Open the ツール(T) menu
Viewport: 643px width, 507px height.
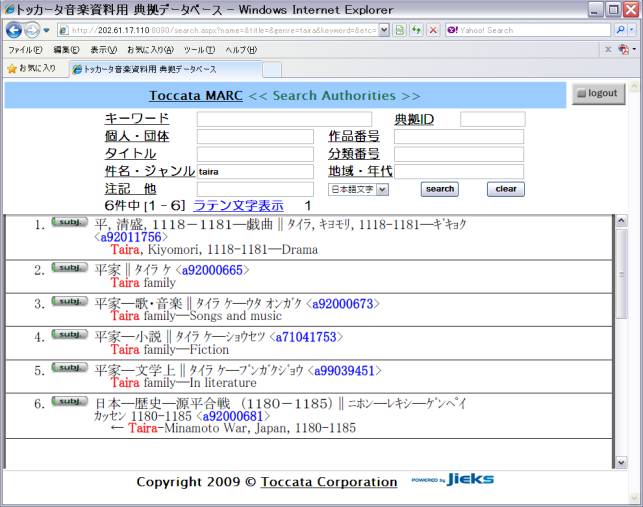(x=199, y=50)
